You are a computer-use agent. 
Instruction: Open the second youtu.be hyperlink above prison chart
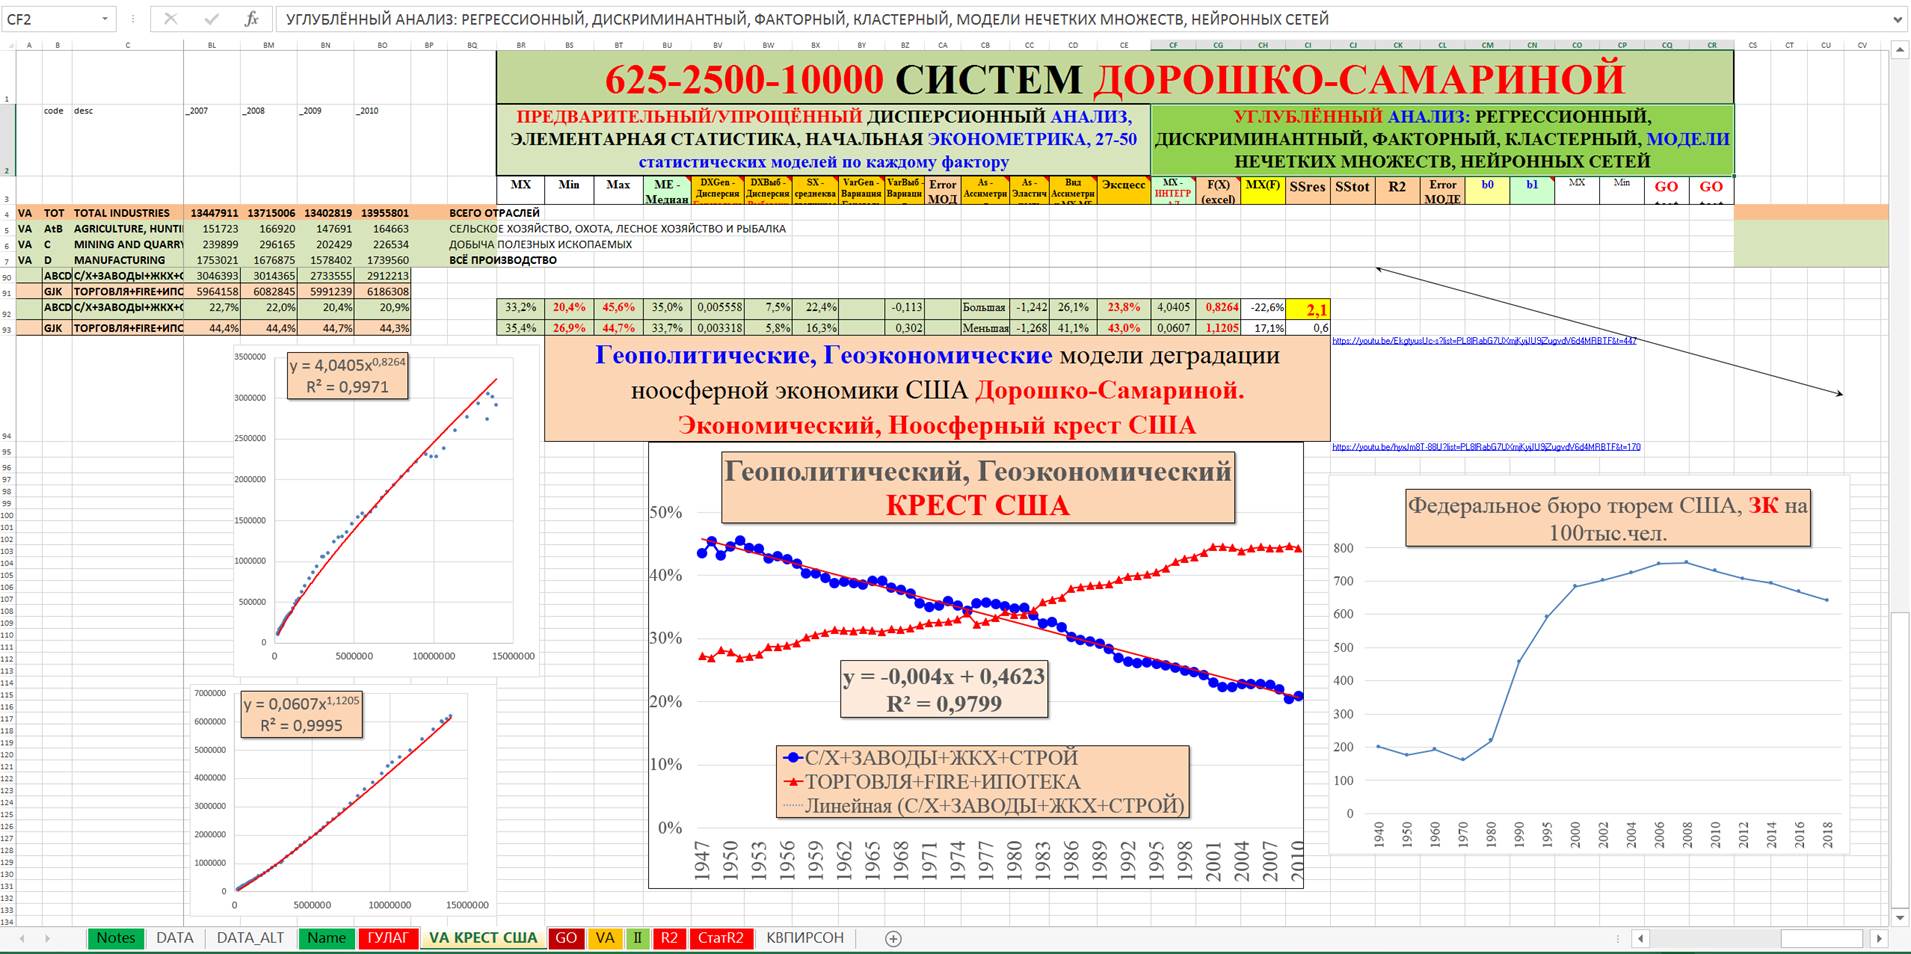click(x=1486, y=447)
